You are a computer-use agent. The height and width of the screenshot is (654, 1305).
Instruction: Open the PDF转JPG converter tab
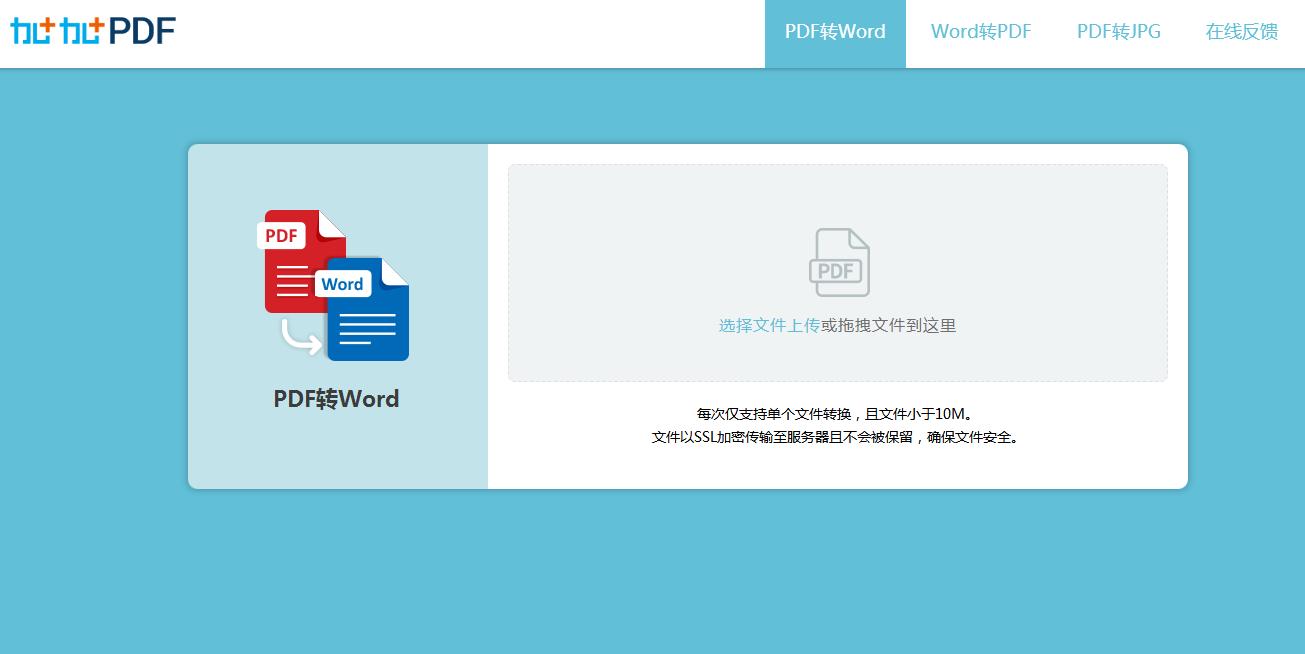(x=1117, y=31)
